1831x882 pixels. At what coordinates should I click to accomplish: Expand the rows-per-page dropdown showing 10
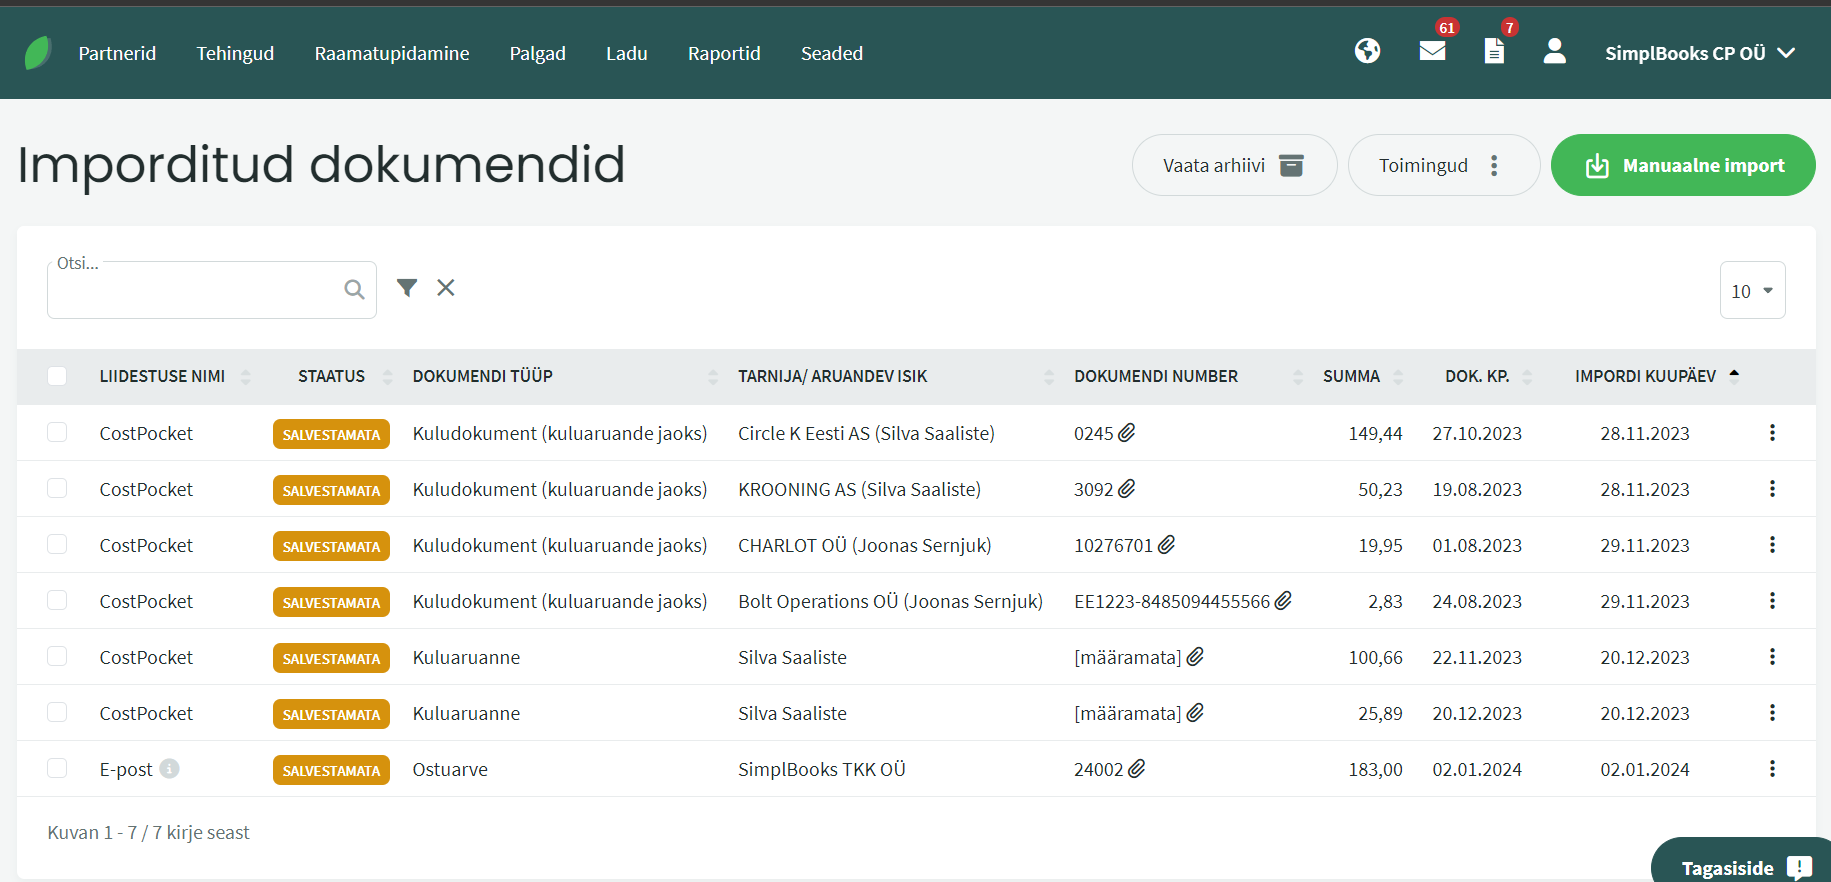point(1752,290)
